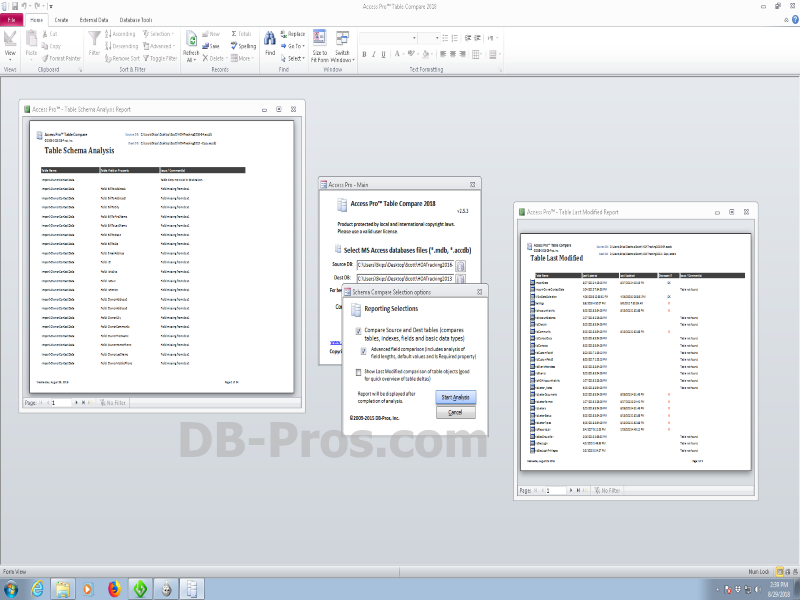800x600 pixels.
Task: Click Cancel in Schema Compare options
Action: click(x=456, y=412)
